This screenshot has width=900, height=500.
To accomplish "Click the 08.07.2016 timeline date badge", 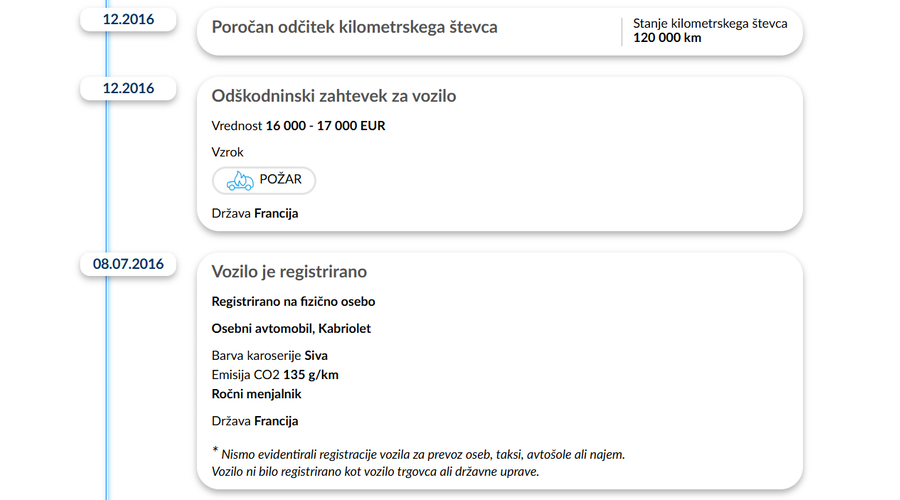I will click(x=128, y=264).
